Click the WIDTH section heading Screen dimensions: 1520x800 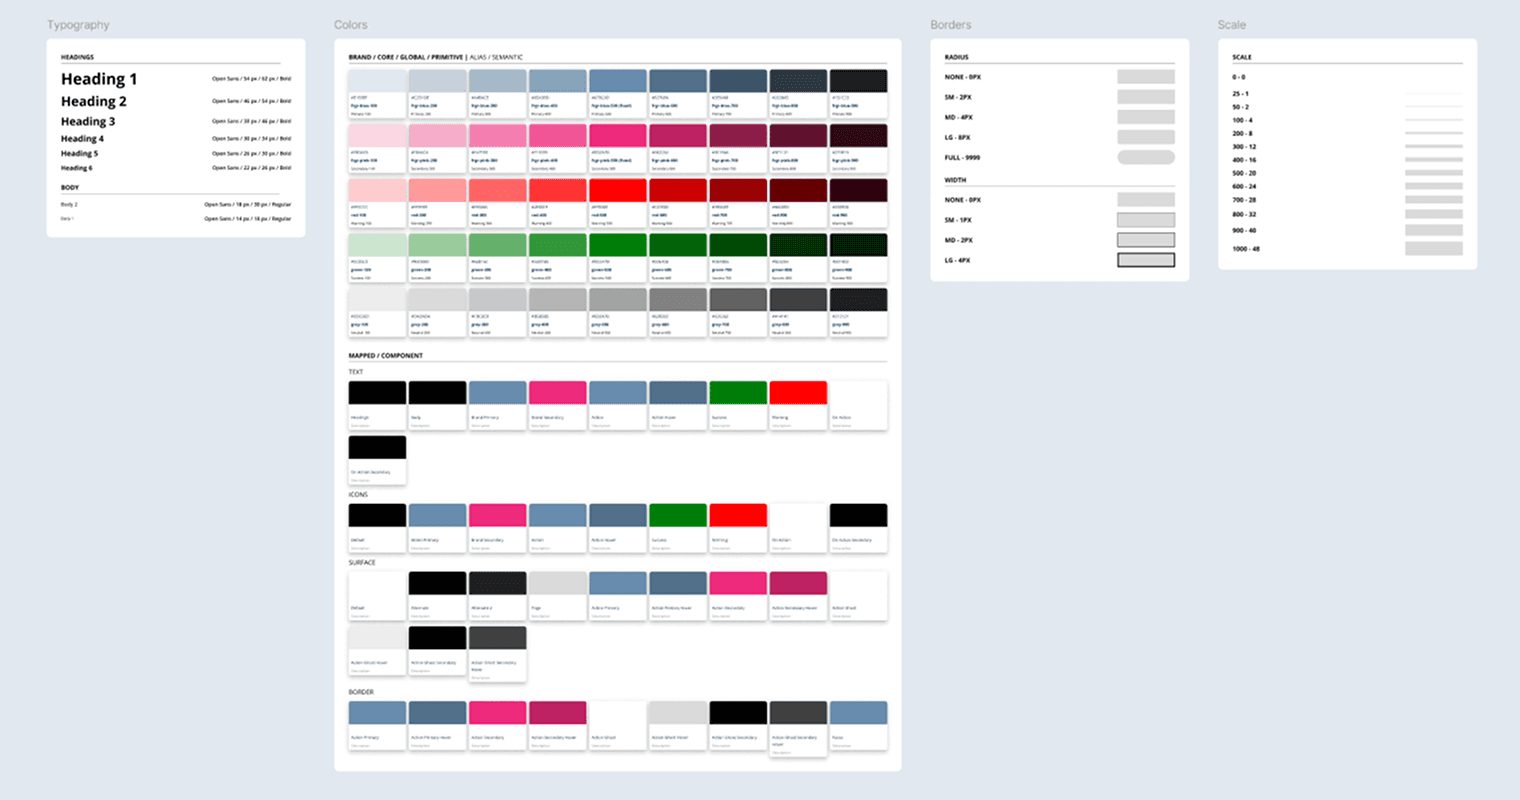pyautogui.click(x=955, y=180)
